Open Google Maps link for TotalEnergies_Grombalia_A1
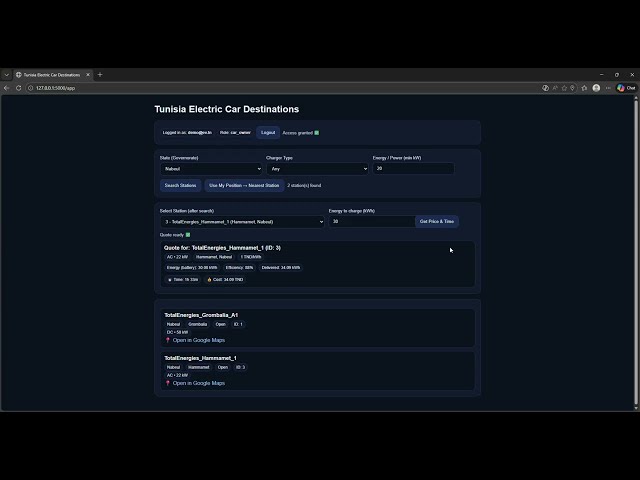This screenshot has height=480, width=640. pyautogui.click(x=199, y=340)
